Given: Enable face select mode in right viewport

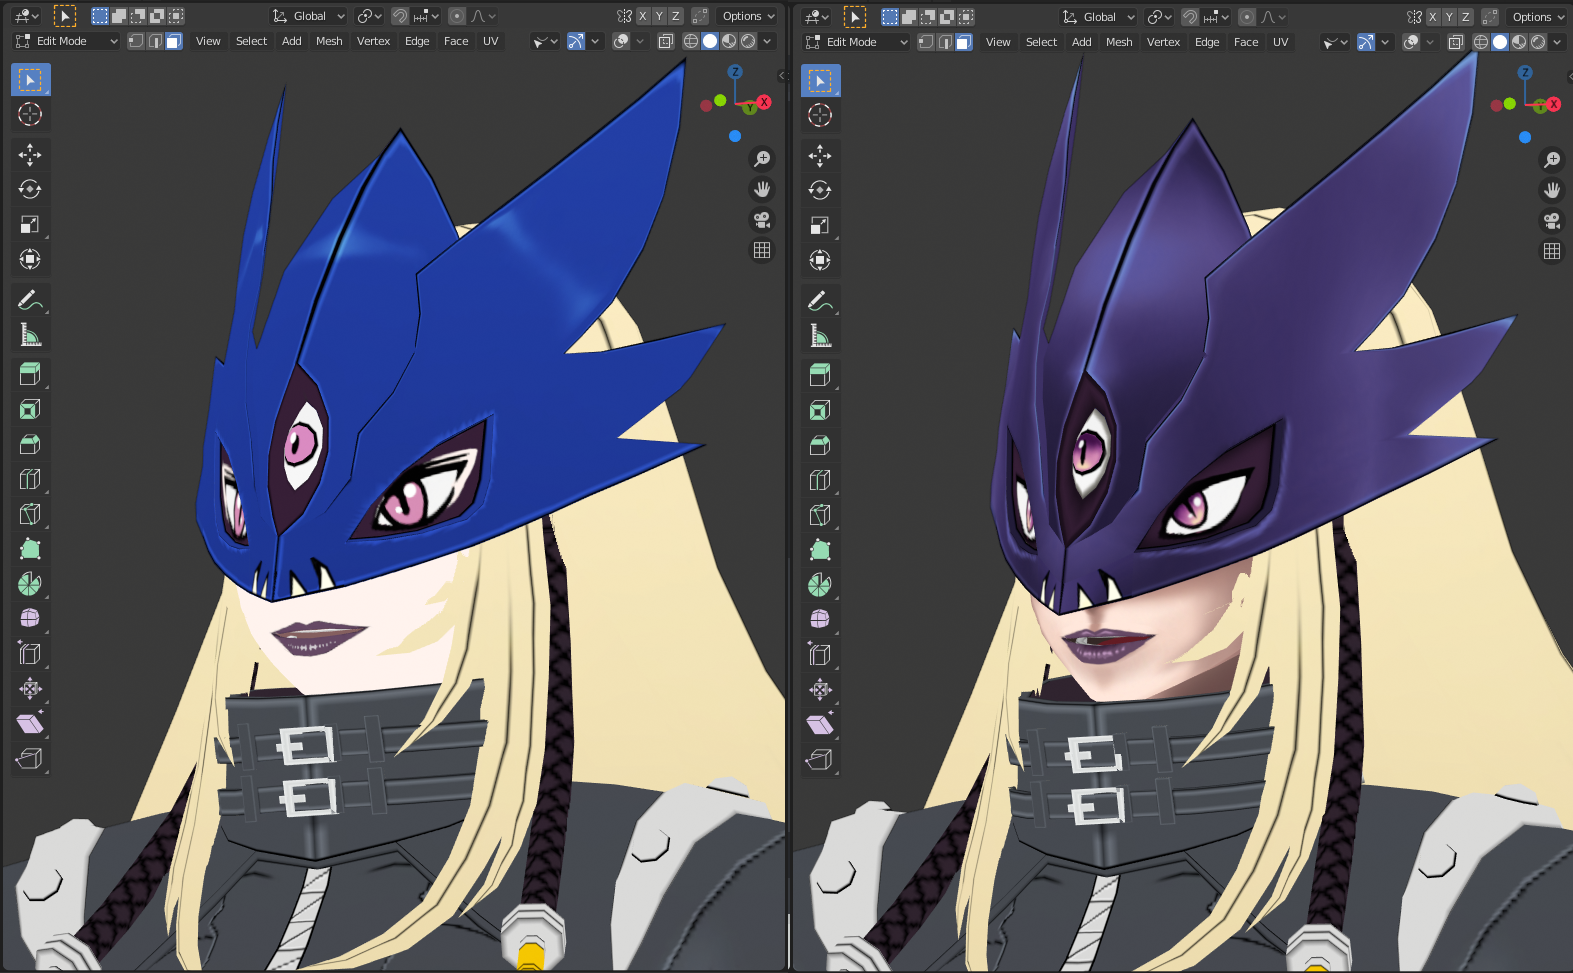Looking at the screenshot, I should point(964,42).
